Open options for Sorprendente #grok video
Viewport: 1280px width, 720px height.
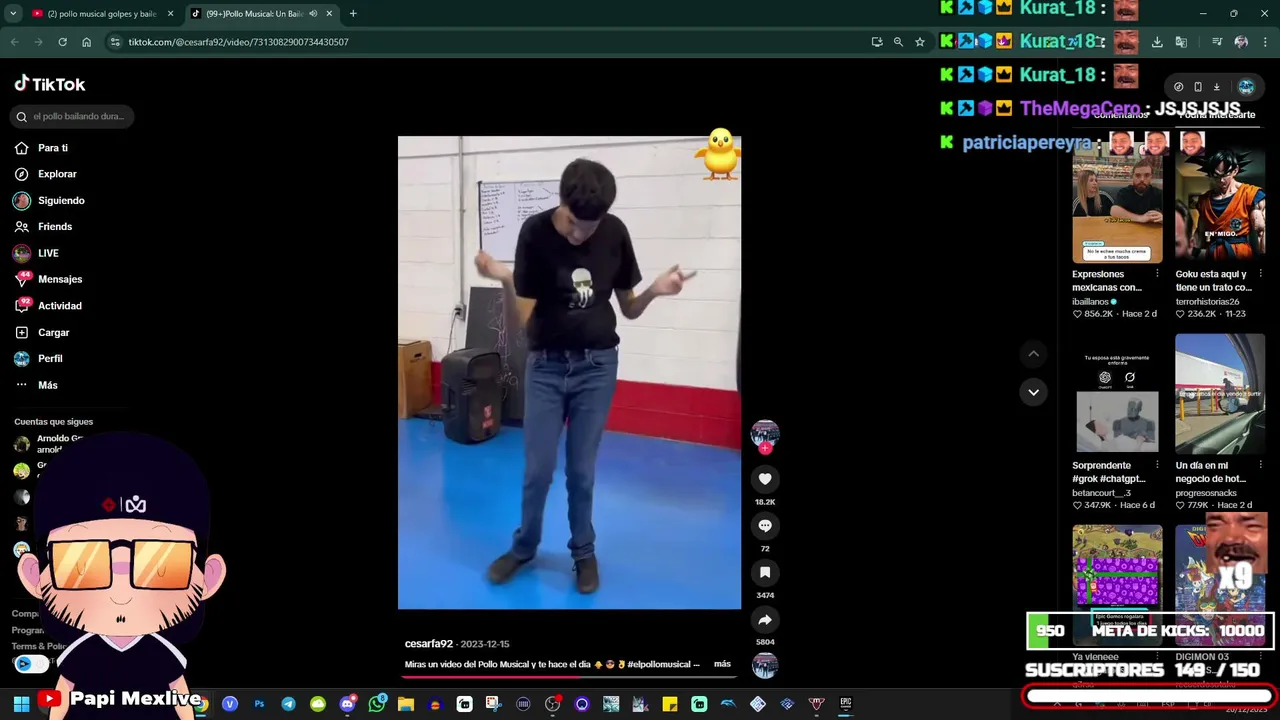click(x=1157, y=465)
